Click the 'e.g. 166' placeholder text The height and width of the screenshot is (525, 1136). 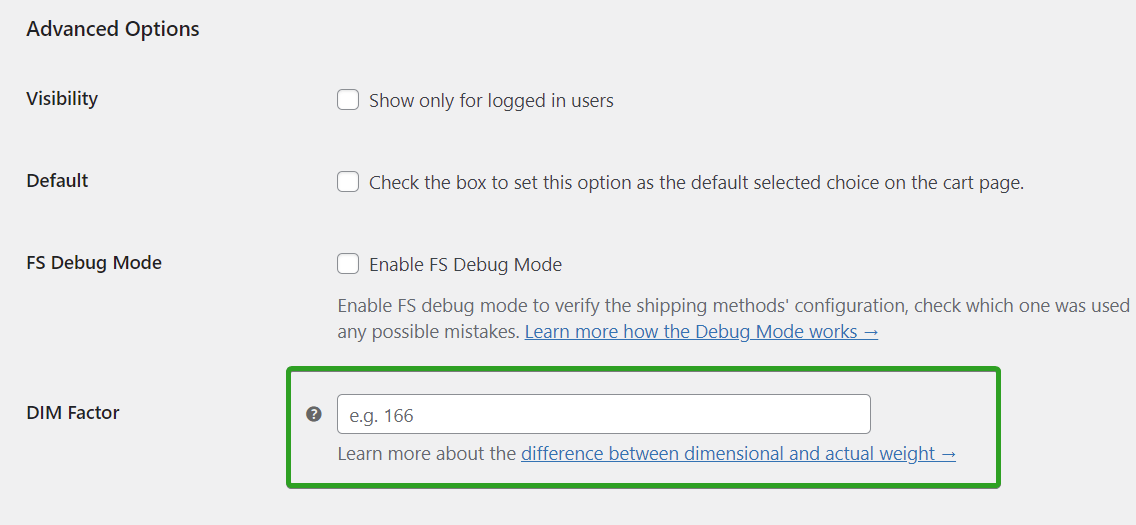pyautogui.click(x=381, y=416)
